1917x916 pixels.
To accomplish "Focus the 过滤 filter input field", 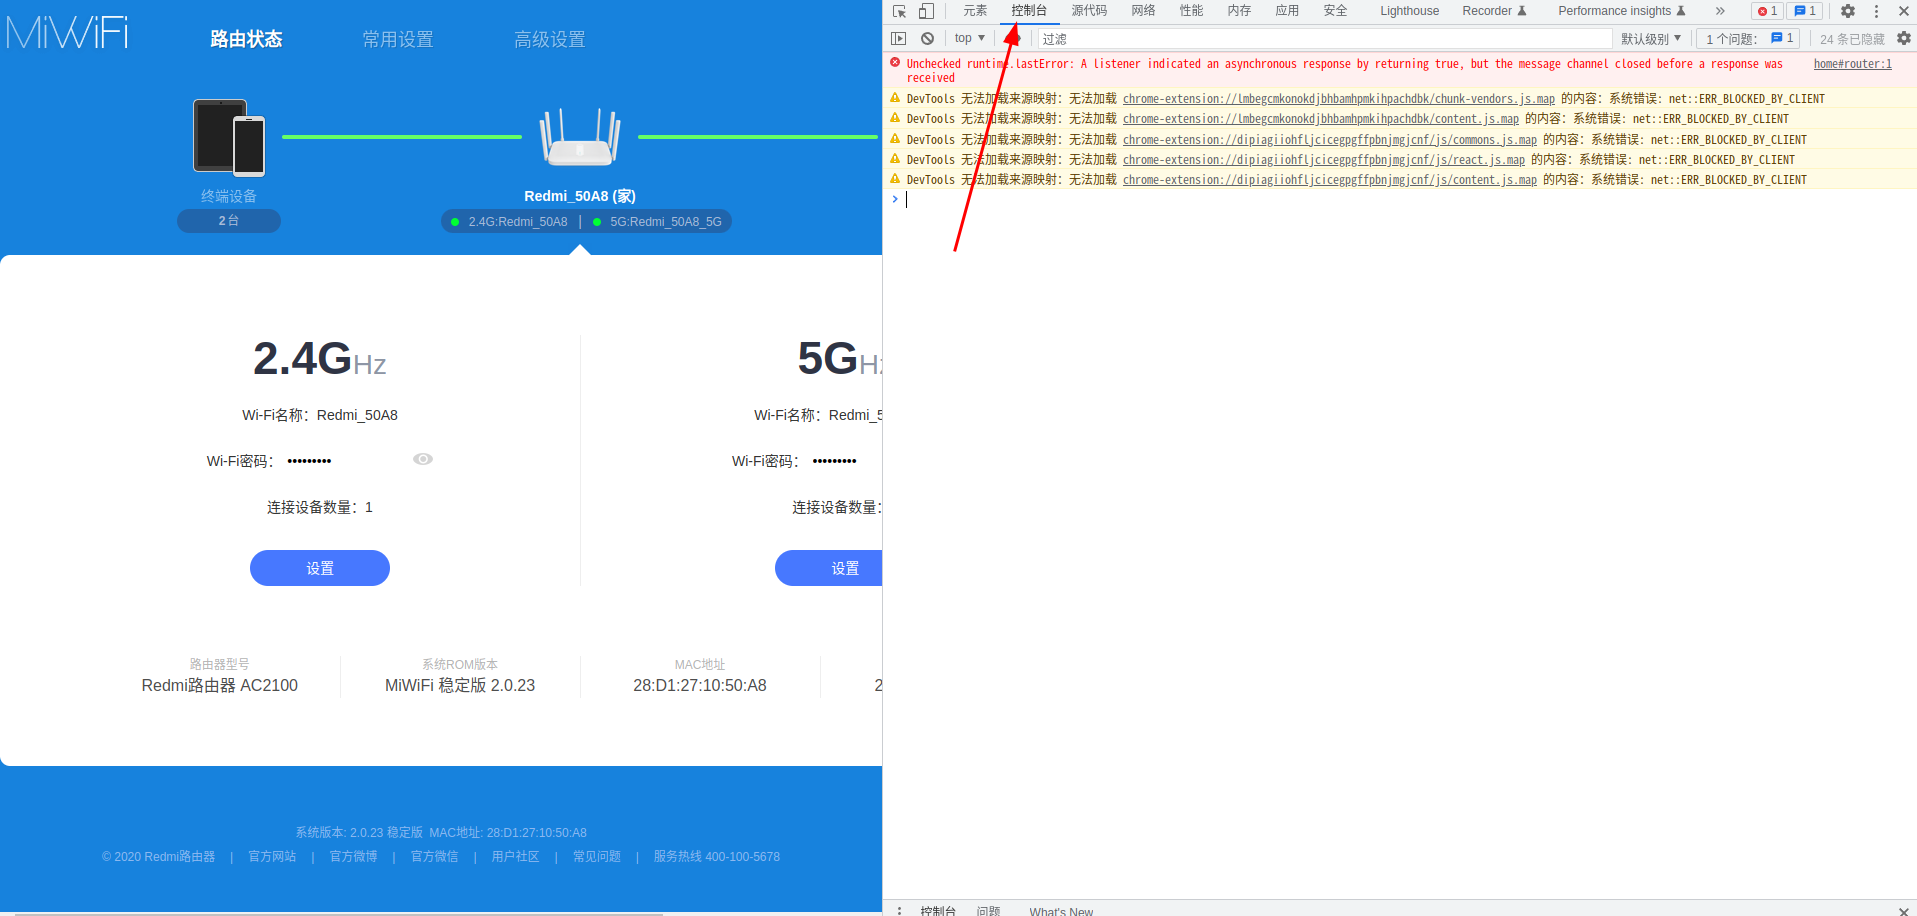I will (1325, 39).
